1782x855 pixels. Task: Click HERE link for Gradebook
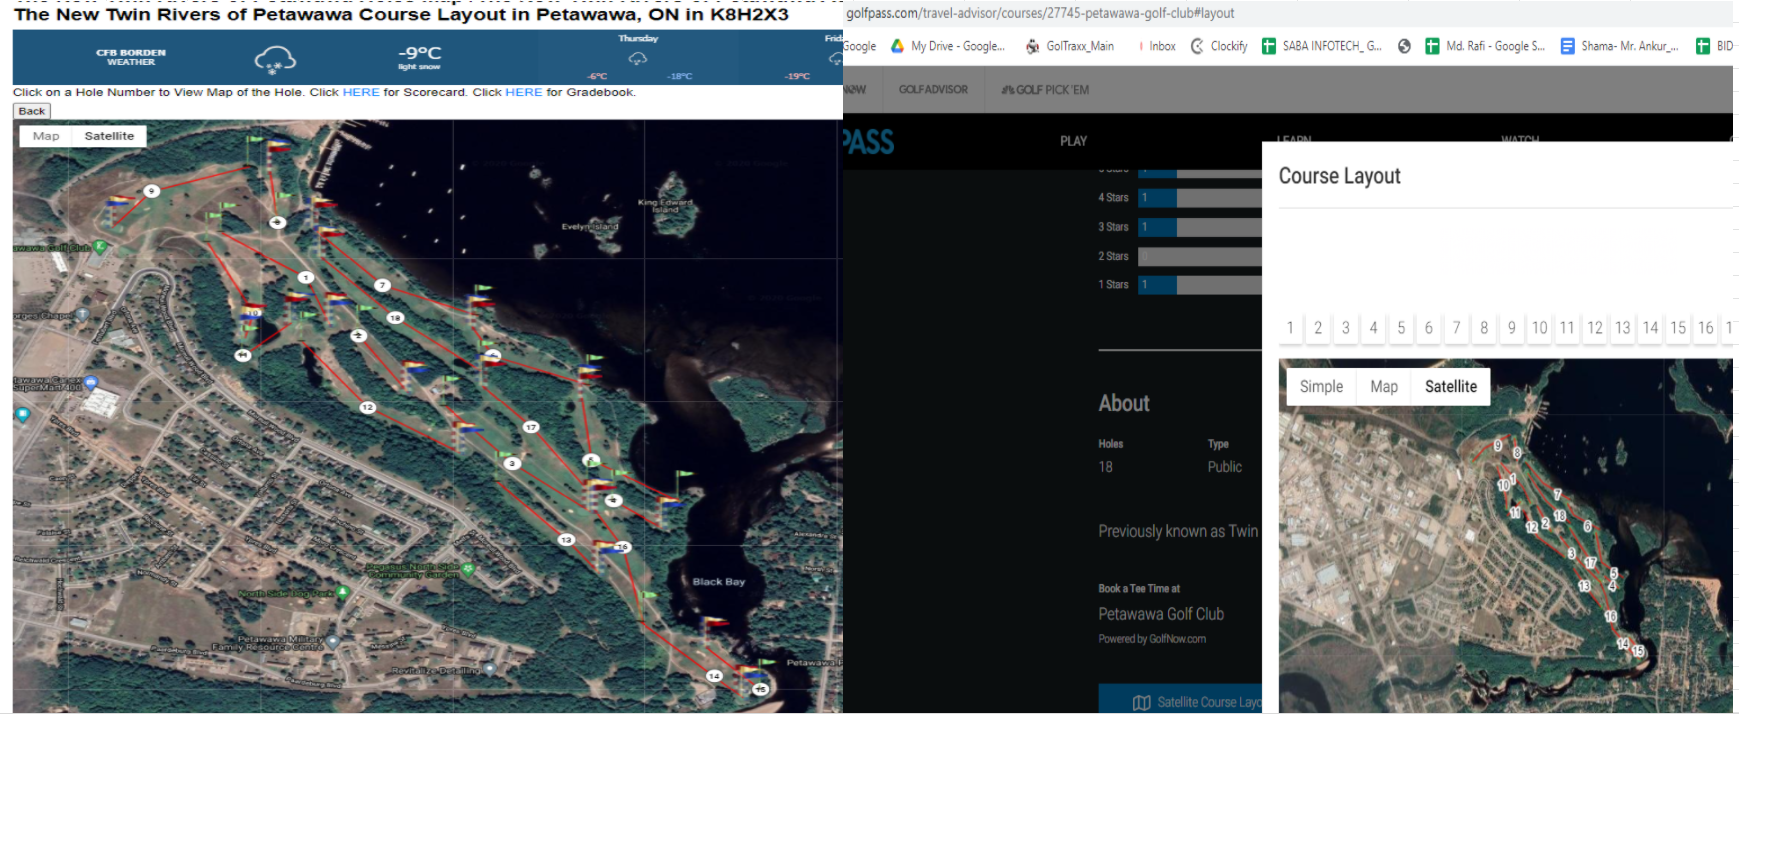tap(523, 92)
